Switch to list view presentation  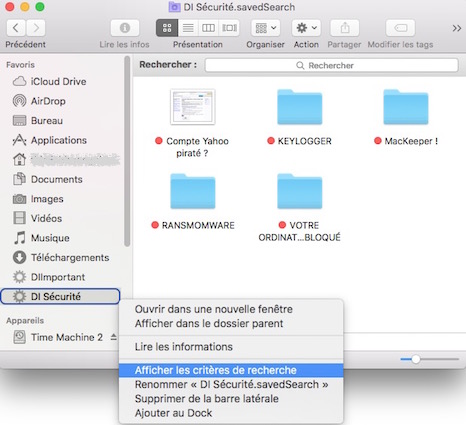[x=188, y=28]
